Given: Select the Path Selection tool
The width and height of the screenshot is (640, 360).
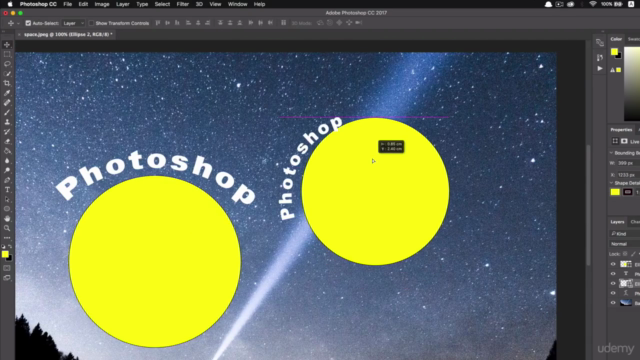Looking at the screenshot, I should click(x=7, y=200).
